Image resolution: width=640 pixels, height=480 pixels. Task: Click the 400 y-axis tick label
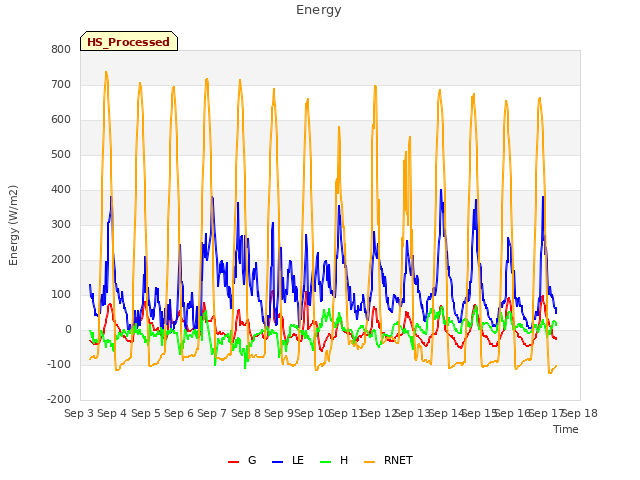tap(61, 190)
